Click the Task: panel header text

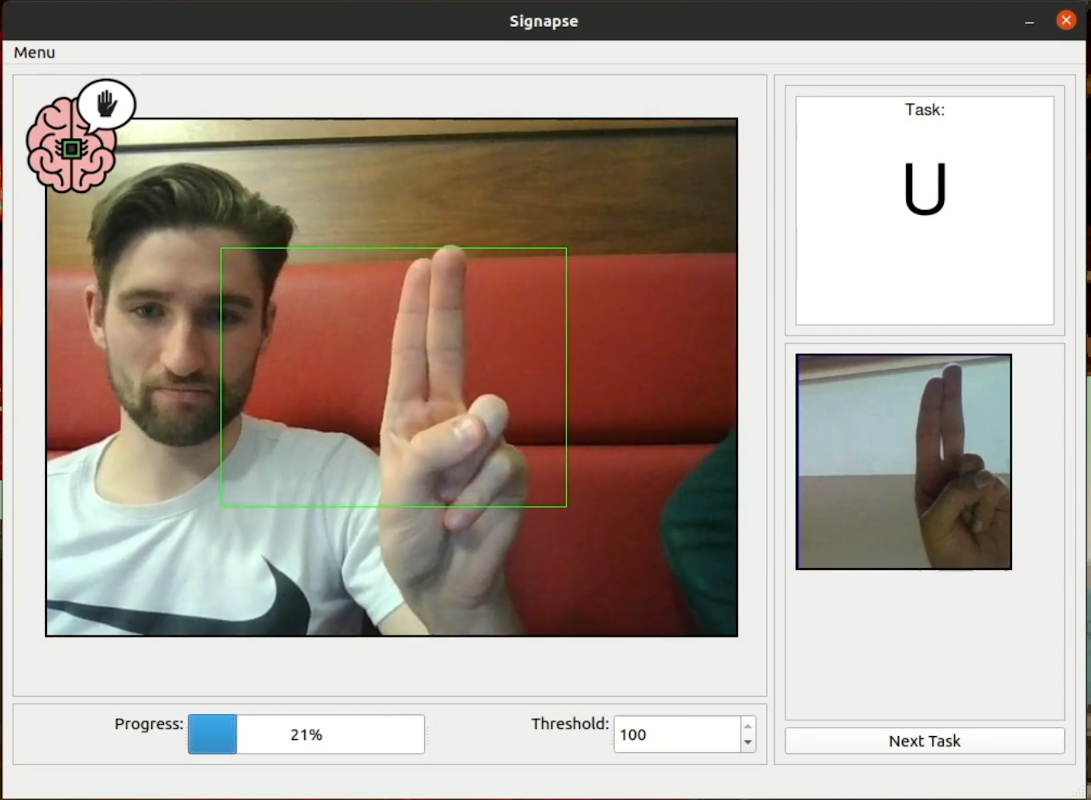pos(923,110)
